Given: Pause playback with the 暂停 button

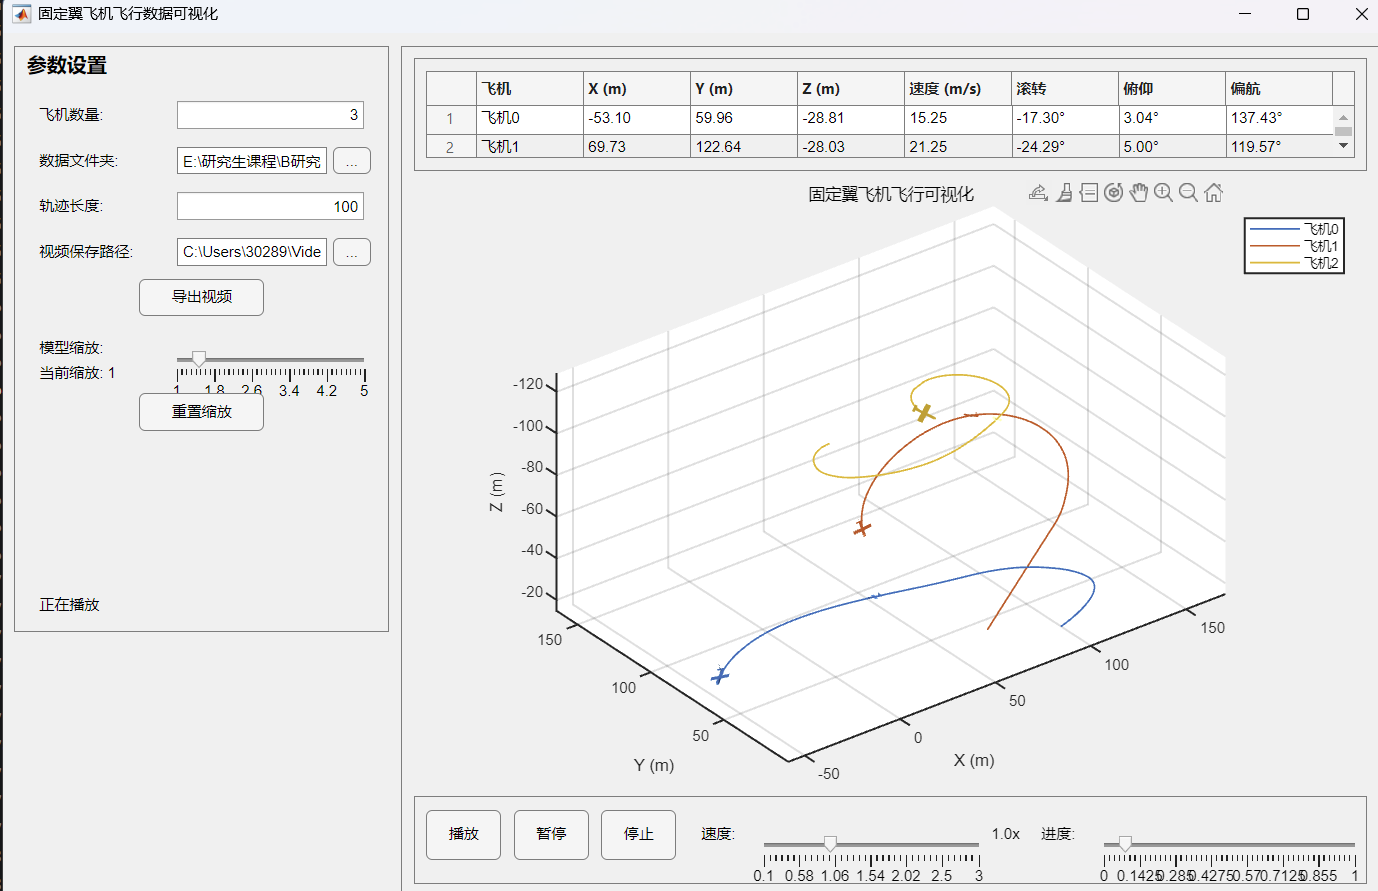Looking at the screenshot, I should [551, 834].
